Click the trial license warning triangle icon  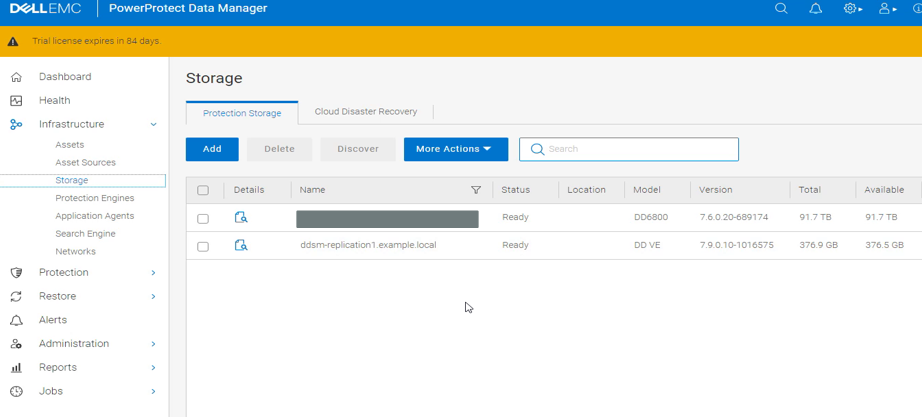point(13,42)
